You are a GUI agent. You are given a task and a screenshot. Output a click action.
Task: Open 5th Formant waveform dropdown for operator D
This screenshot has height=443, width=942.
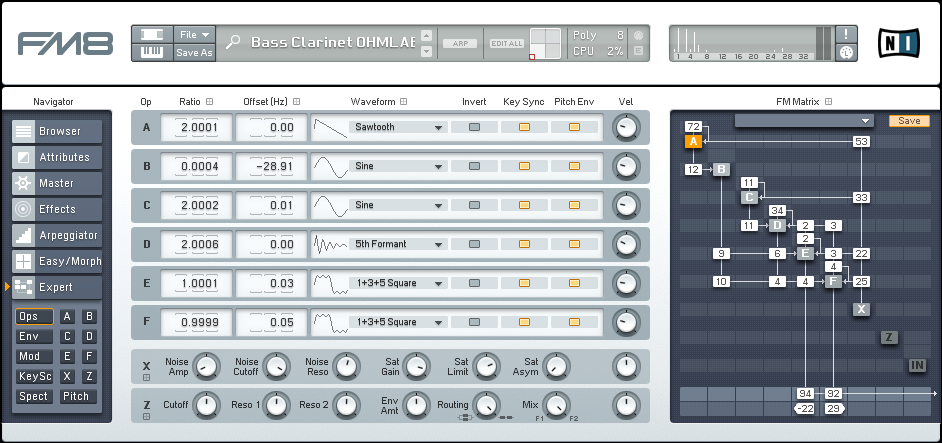tap(398, 244)
